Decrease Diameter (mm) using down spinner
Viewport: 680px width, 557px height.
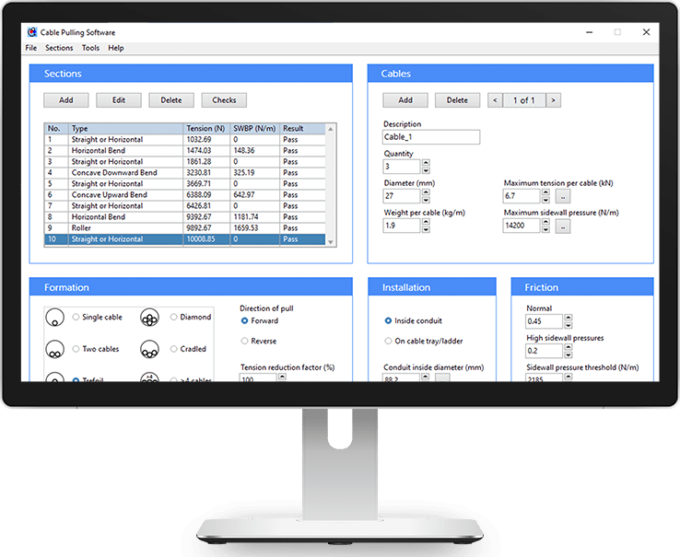tap(427, 199)
